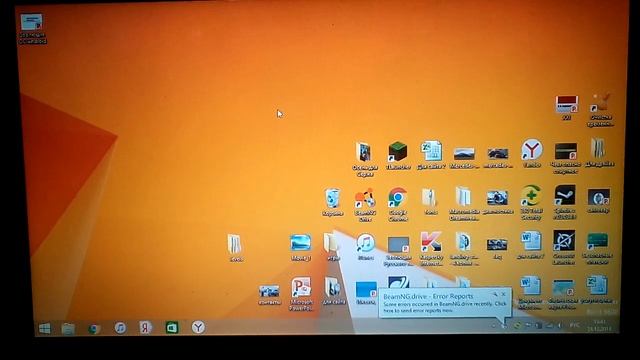The width and height of the screenshot is (640, 360).
Task: Close the BeamNG.drive error balloon
Action: coord(504,294)
